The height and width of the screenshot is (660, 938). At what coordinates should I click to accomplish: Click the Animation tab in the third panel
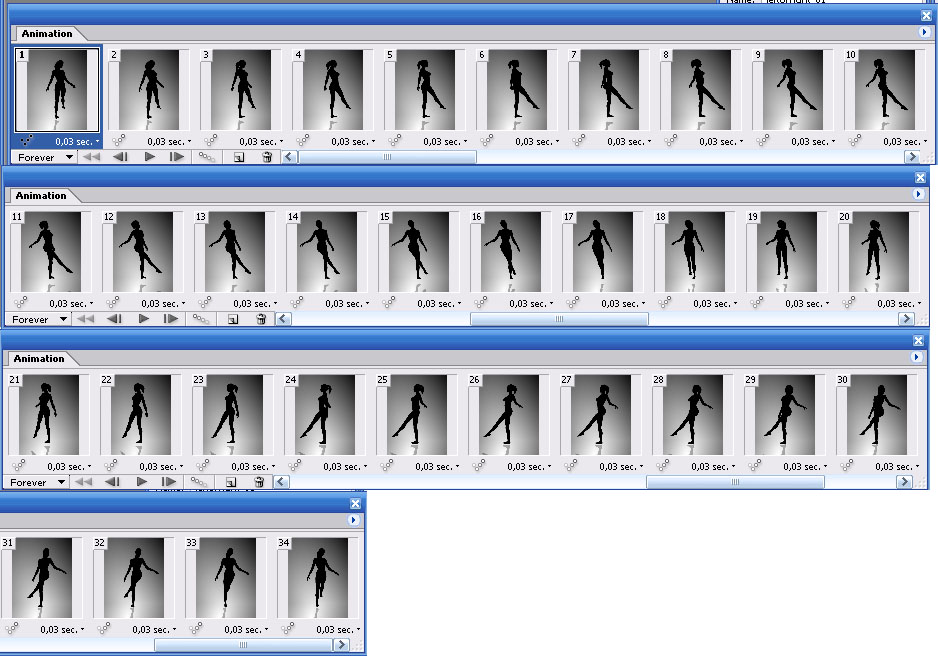pos(40,359)
